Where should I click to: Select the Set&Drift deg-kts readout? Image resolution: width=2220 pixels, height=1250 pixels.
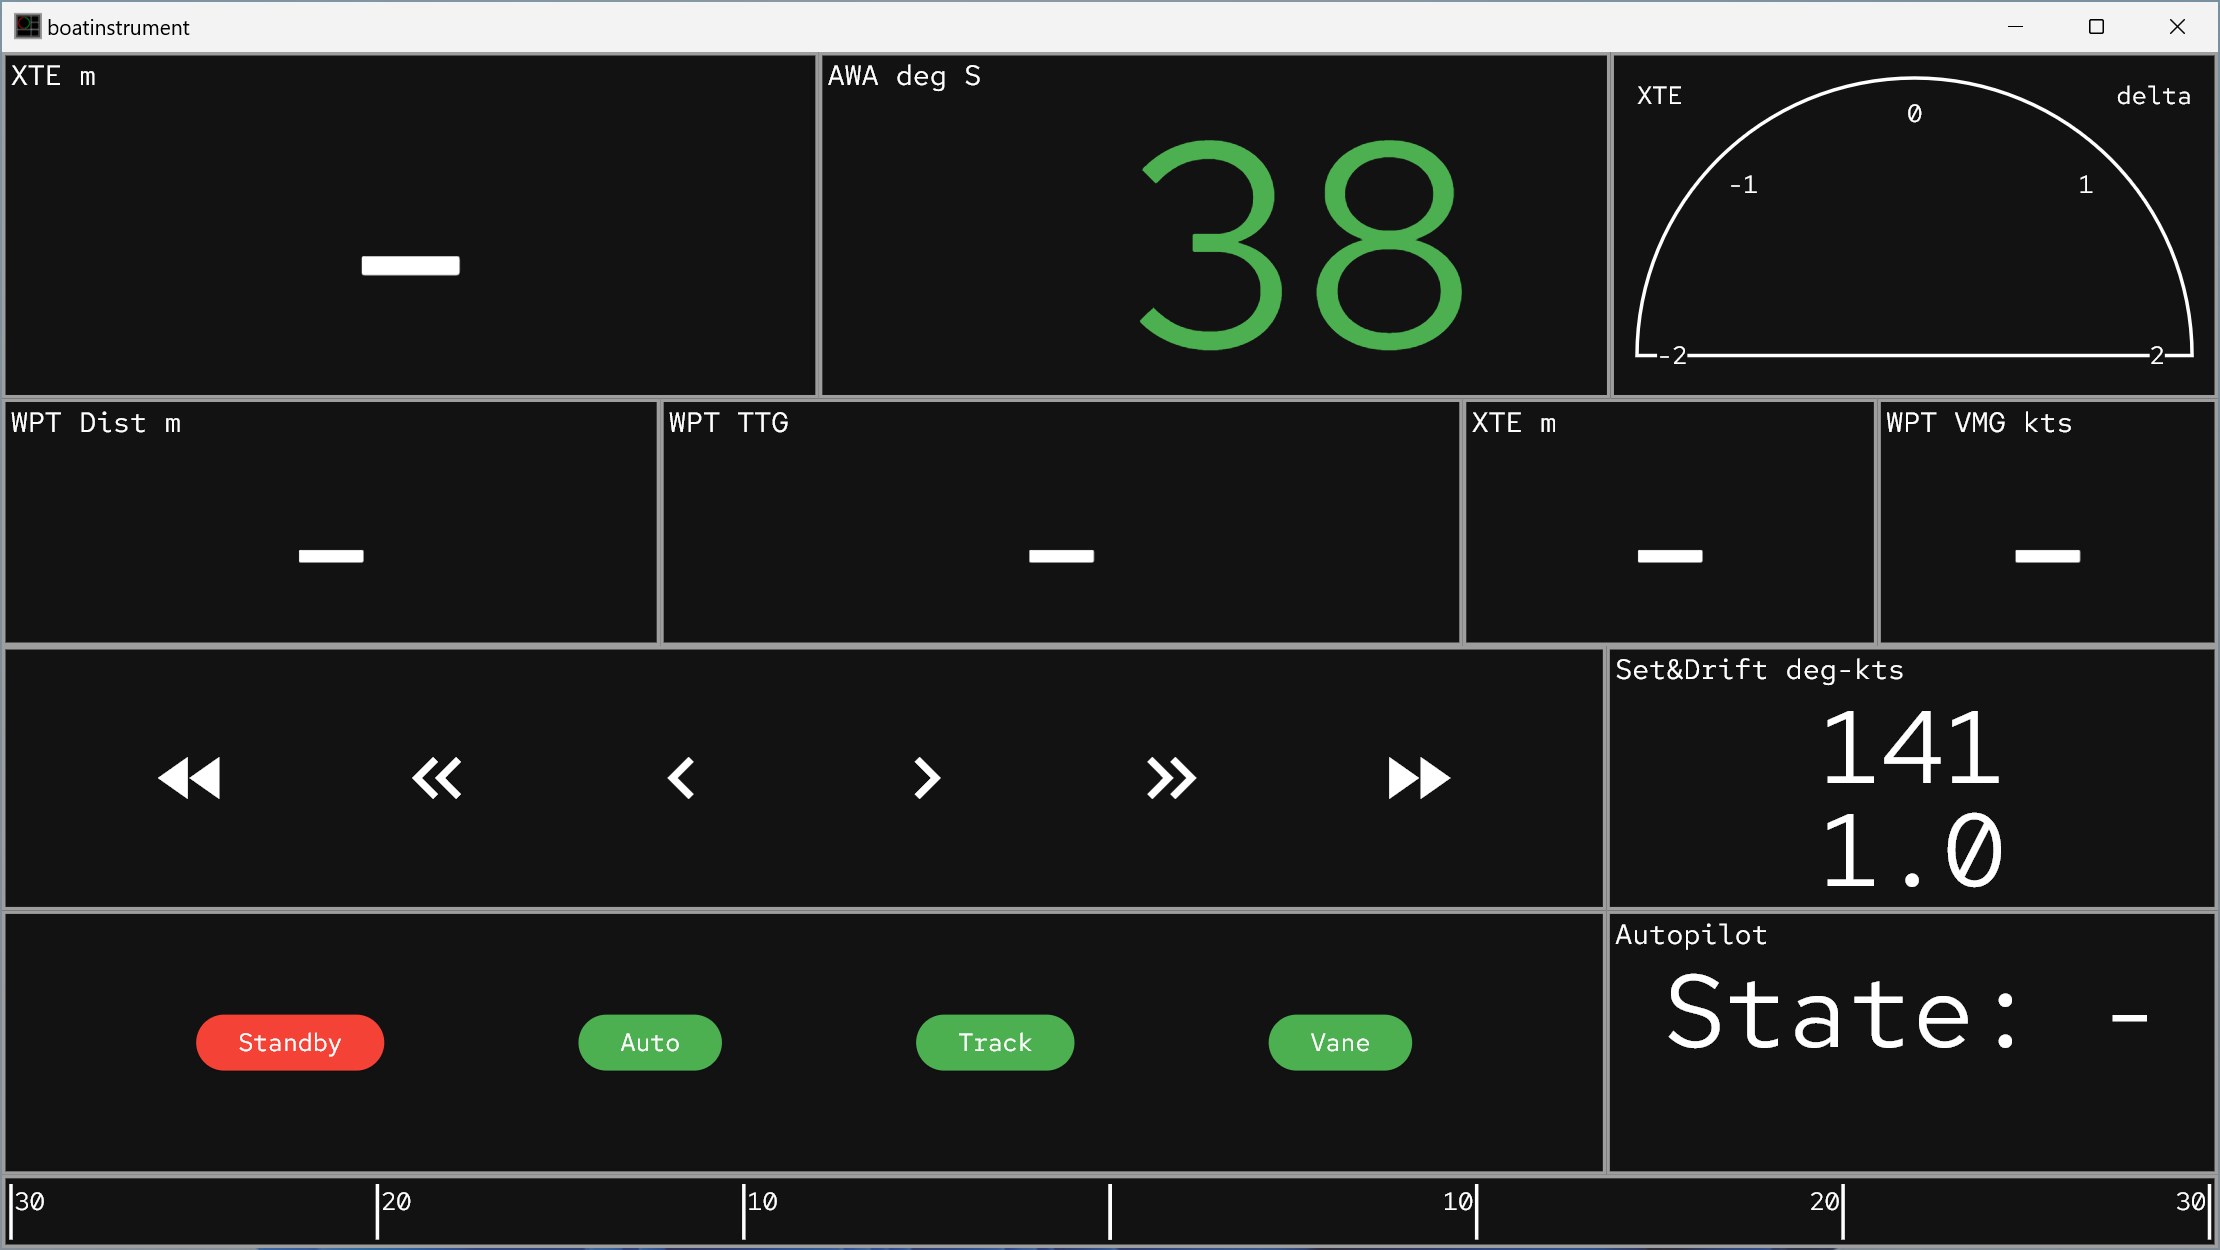click(x=1911, y=795)
